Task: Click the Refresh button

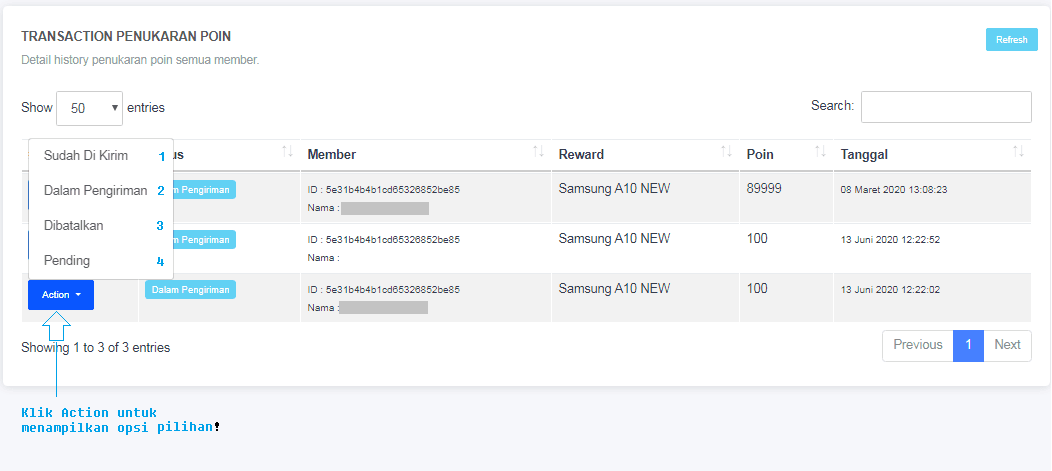Action: coord(1011,40)
